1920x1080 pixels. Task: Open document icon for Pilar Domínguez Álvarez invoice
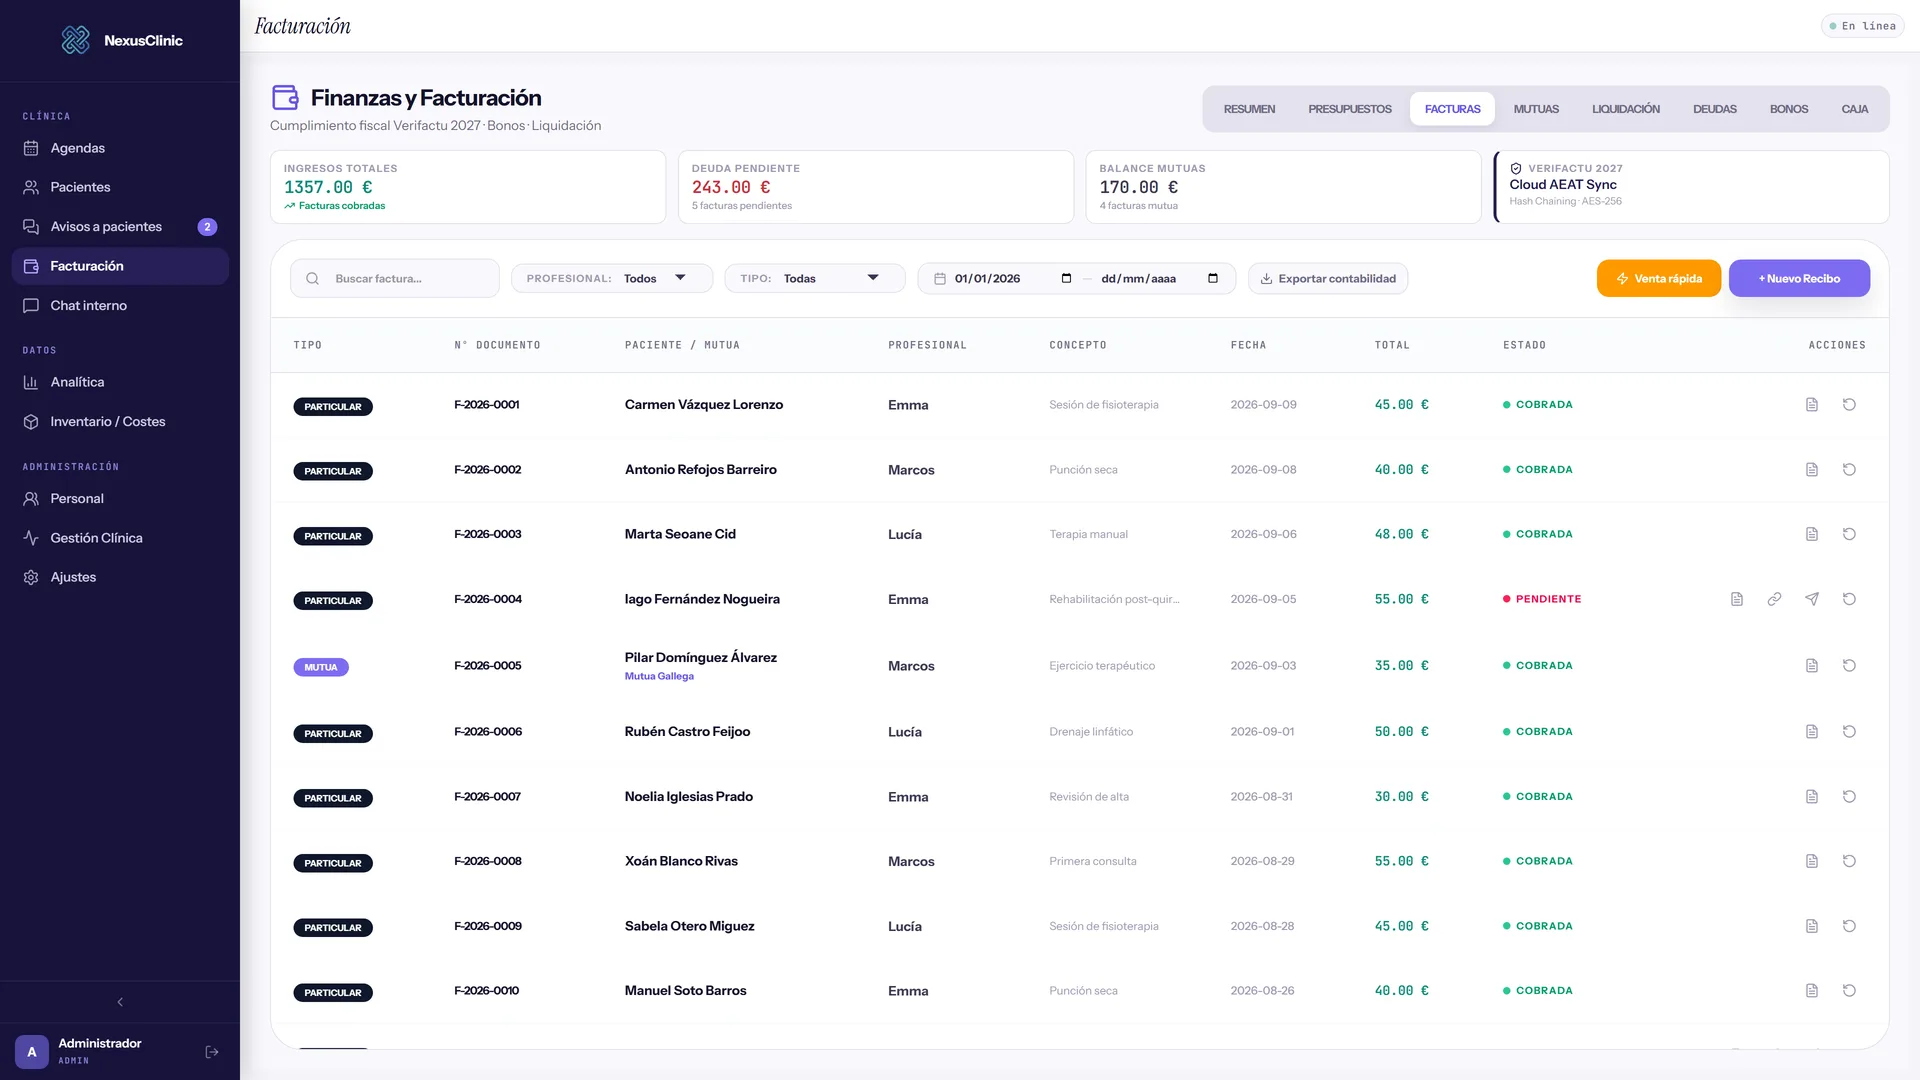coord(1811,666)
